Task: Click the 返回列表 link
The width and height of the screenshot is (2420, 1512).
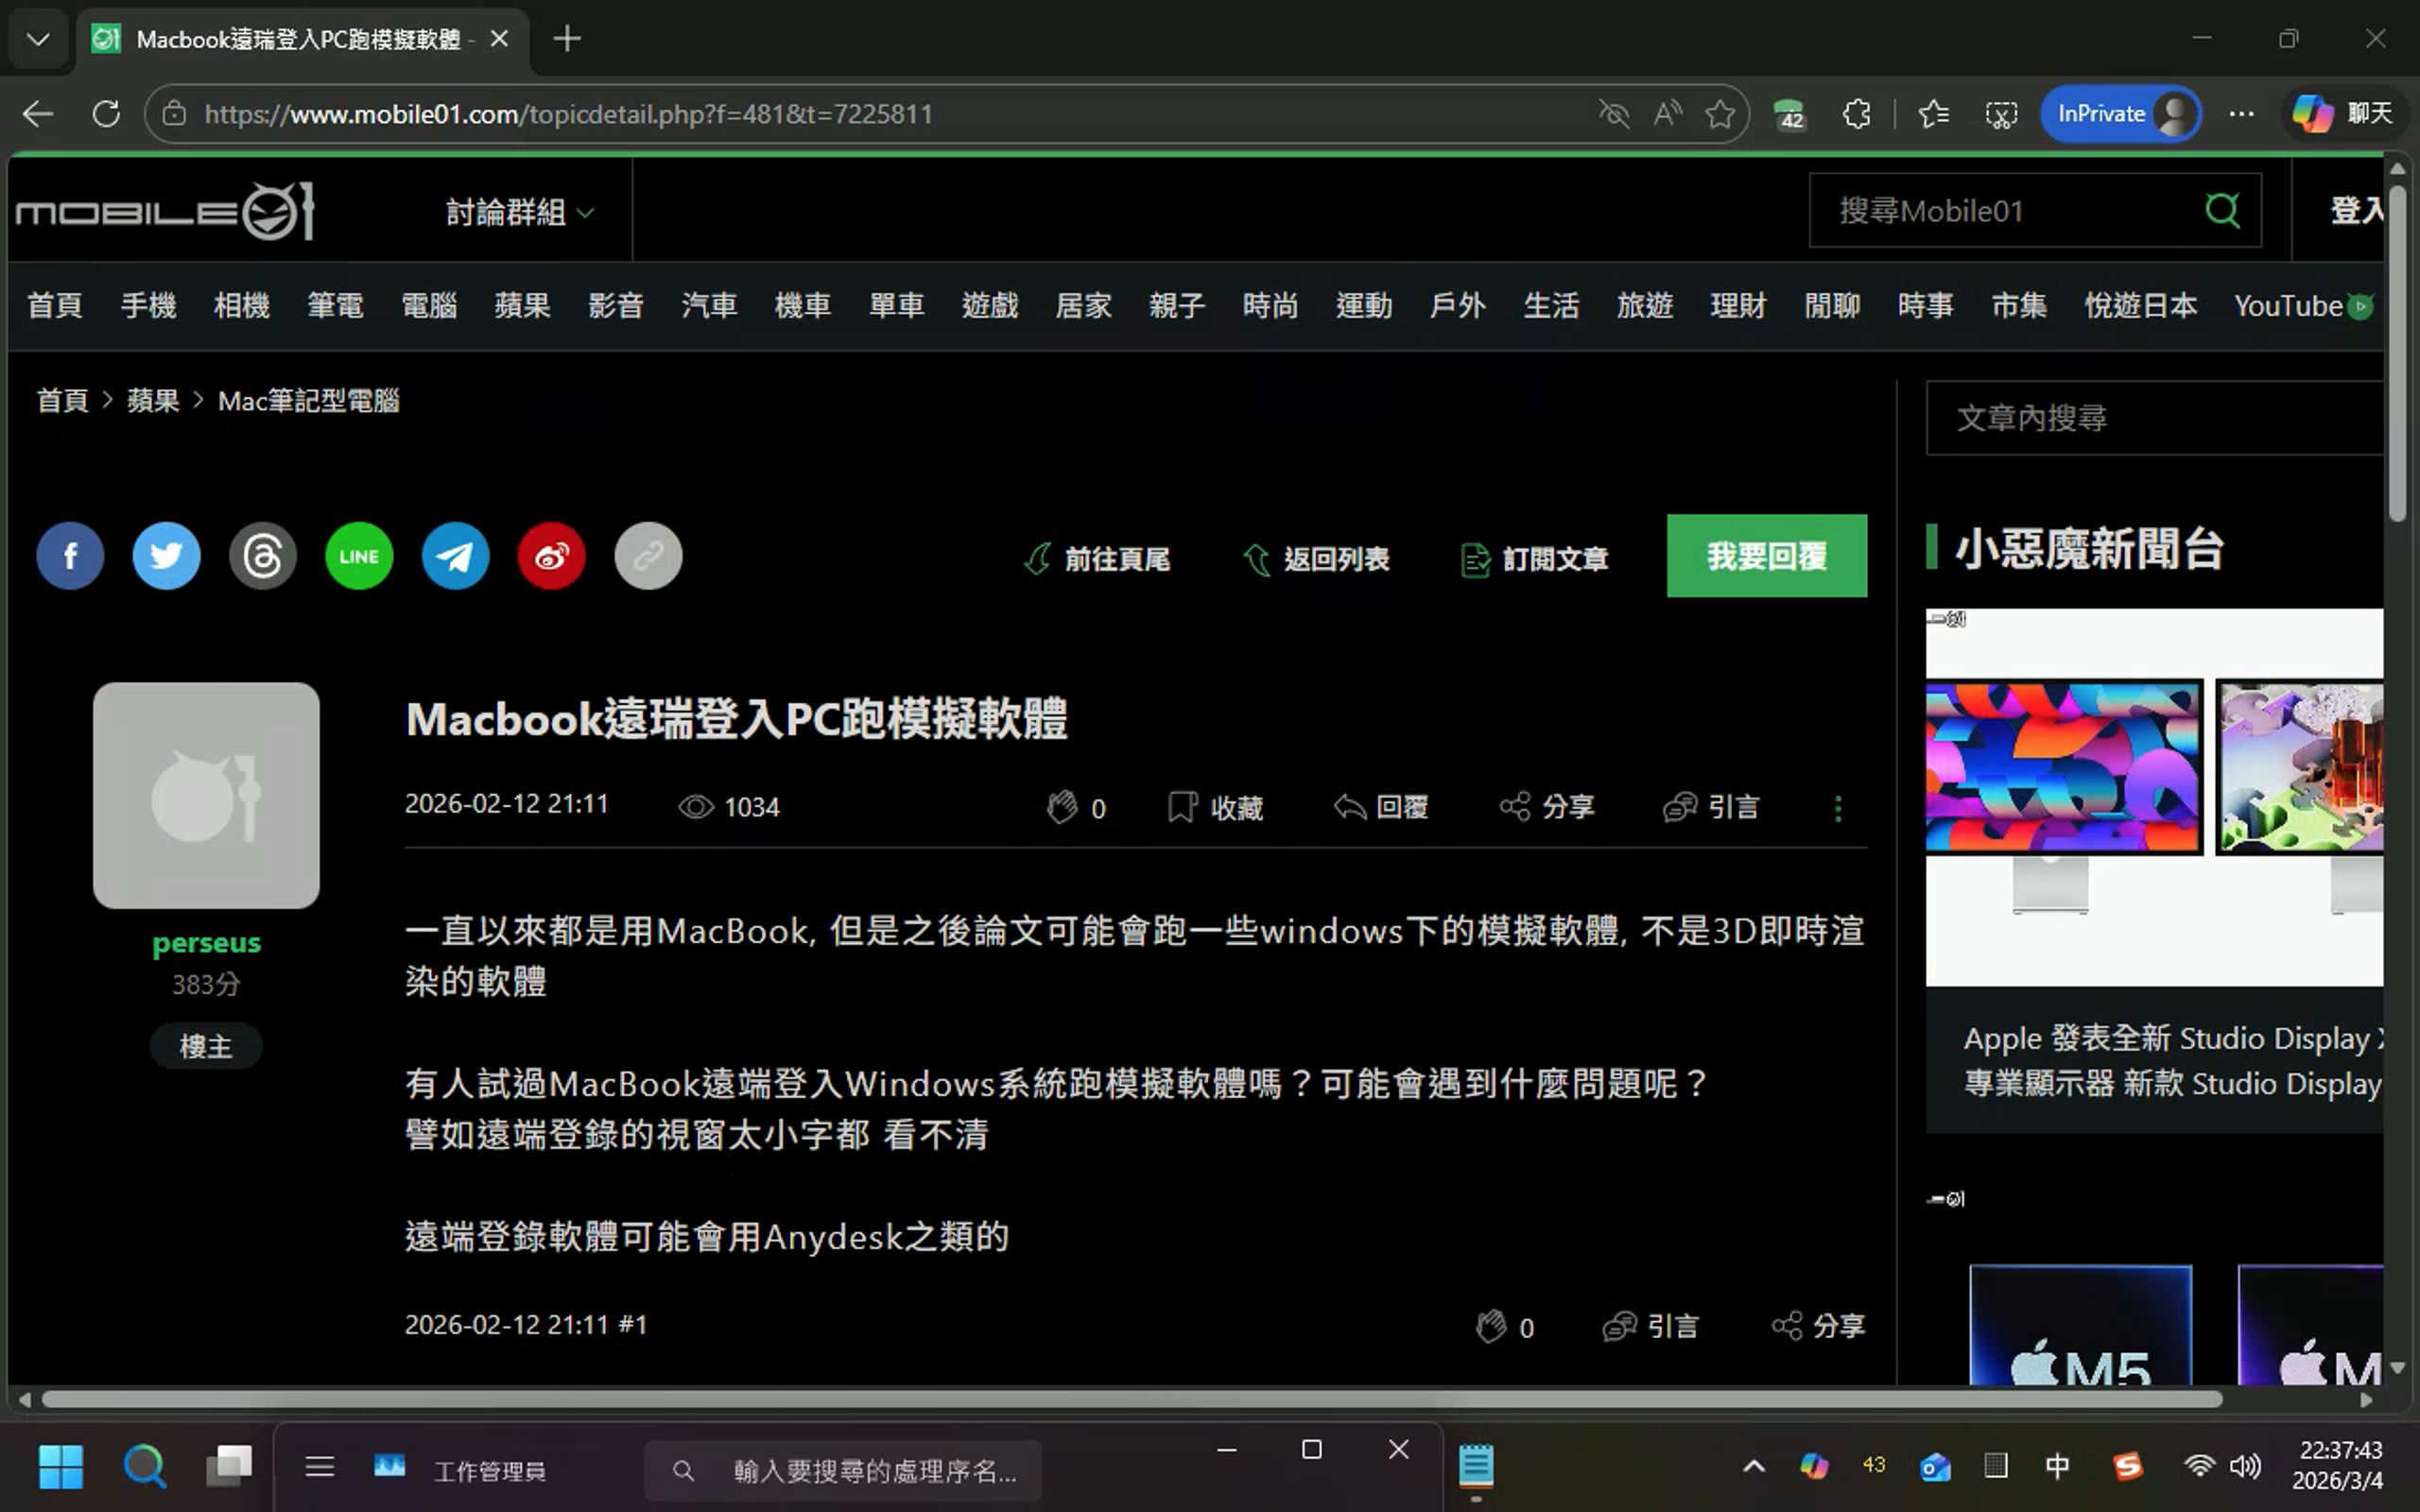Action: point(1316,558)
